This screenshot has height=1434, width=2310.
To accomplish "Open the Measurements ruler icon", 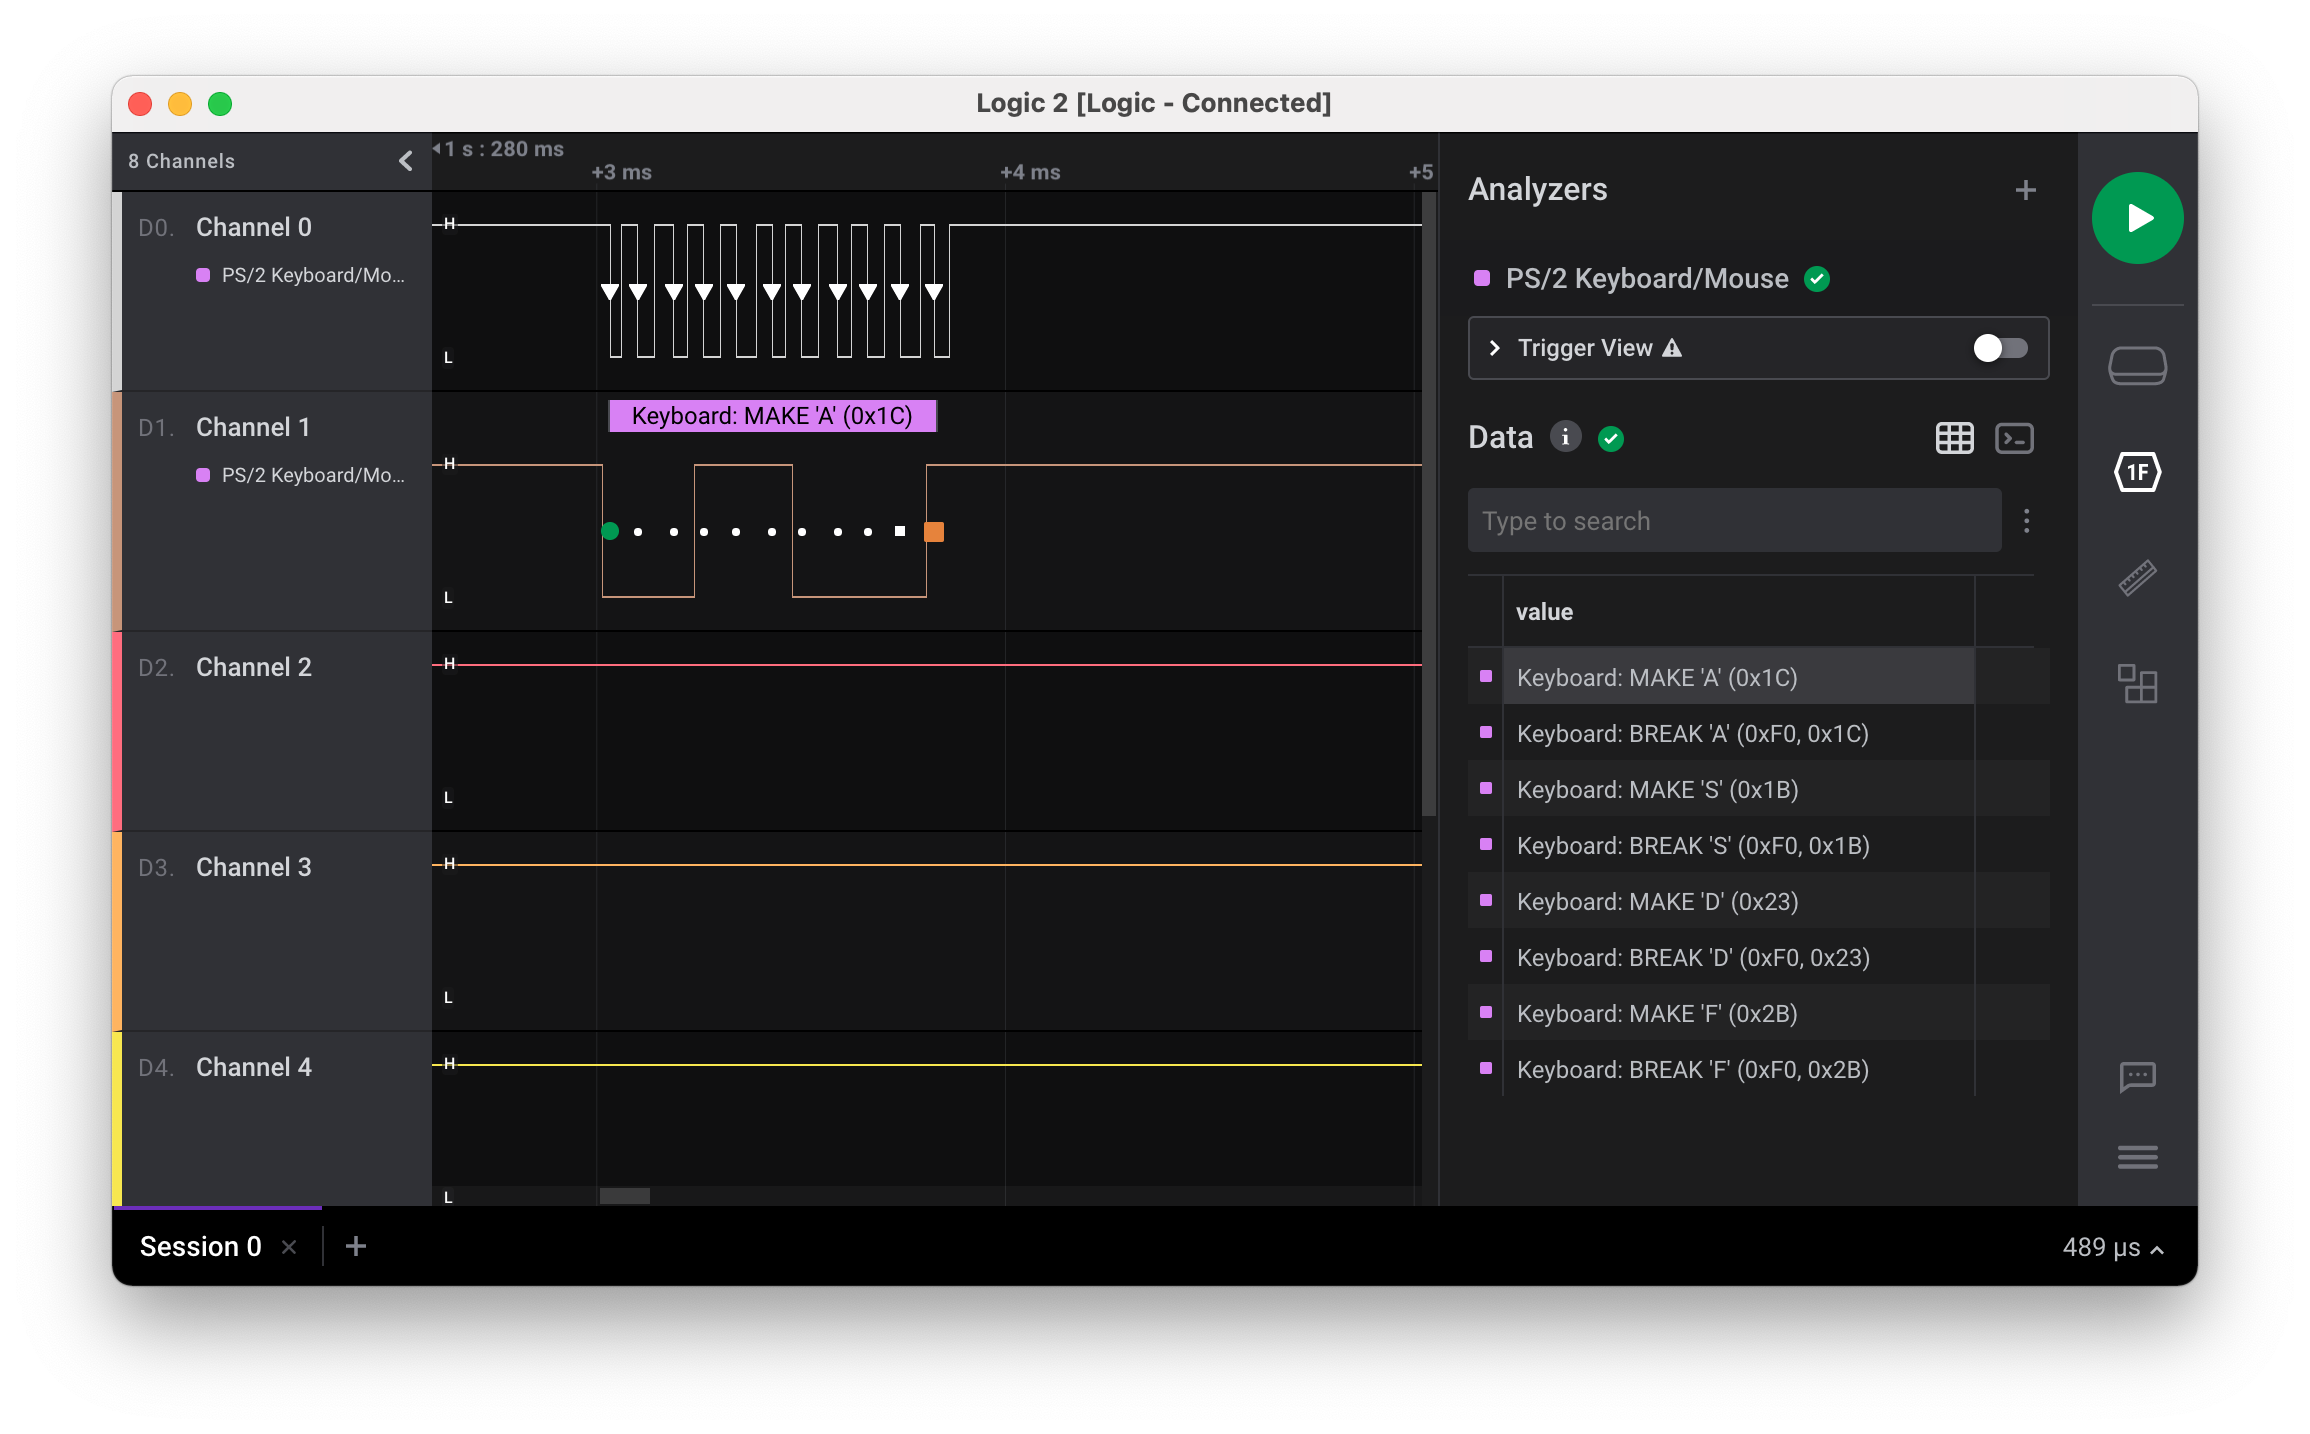I will (x=2137, y=578).
